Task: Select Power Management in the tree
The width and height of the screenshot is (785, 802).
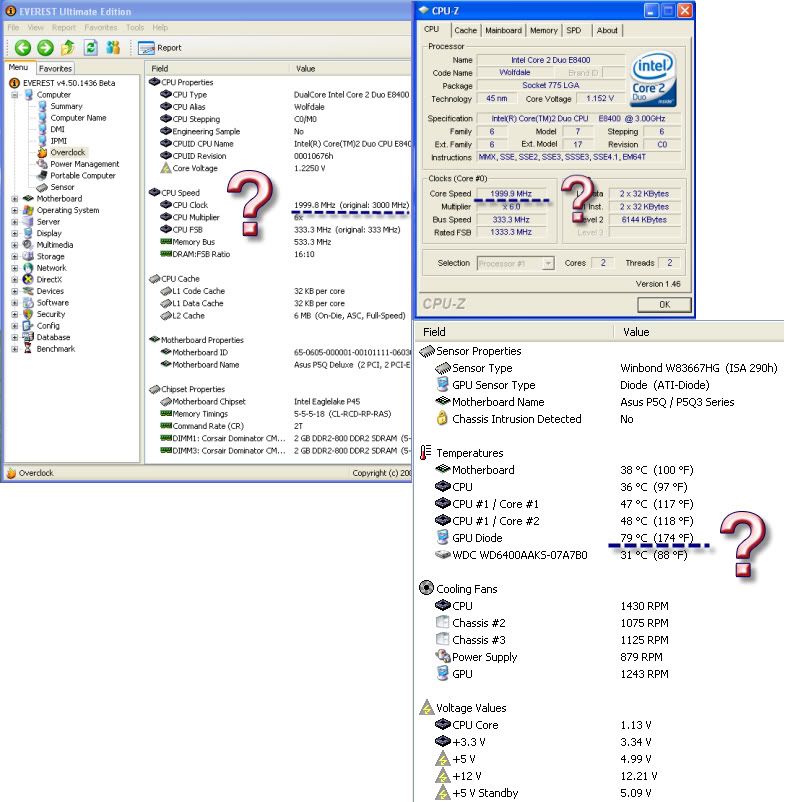Action: tap(84, 164)
